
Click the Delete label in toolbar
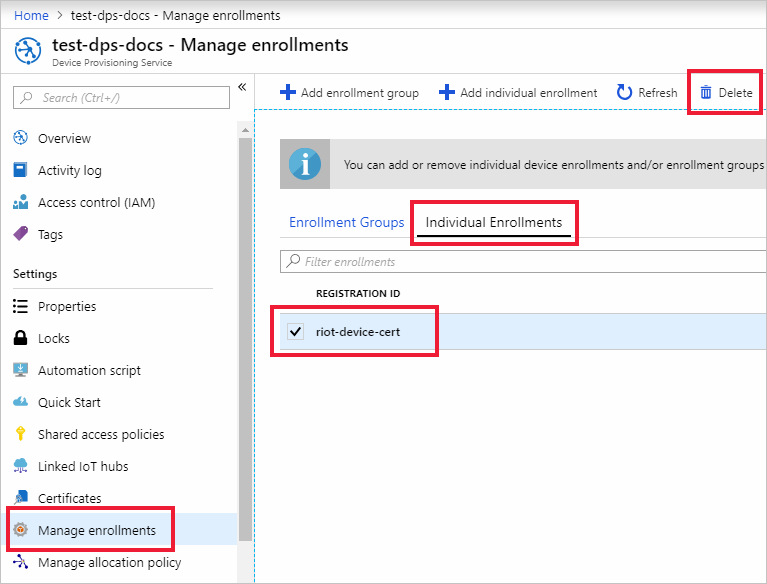[735, 93]
